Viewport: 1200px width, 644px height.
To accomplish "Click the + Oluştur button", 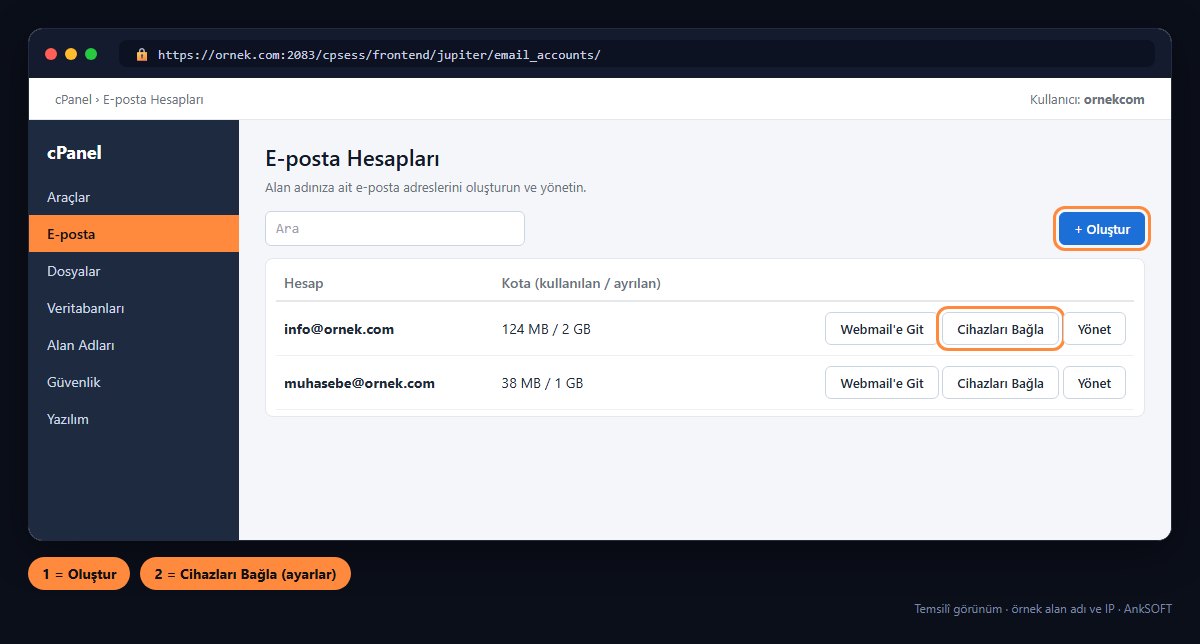I will click(x=1102, y=229).
